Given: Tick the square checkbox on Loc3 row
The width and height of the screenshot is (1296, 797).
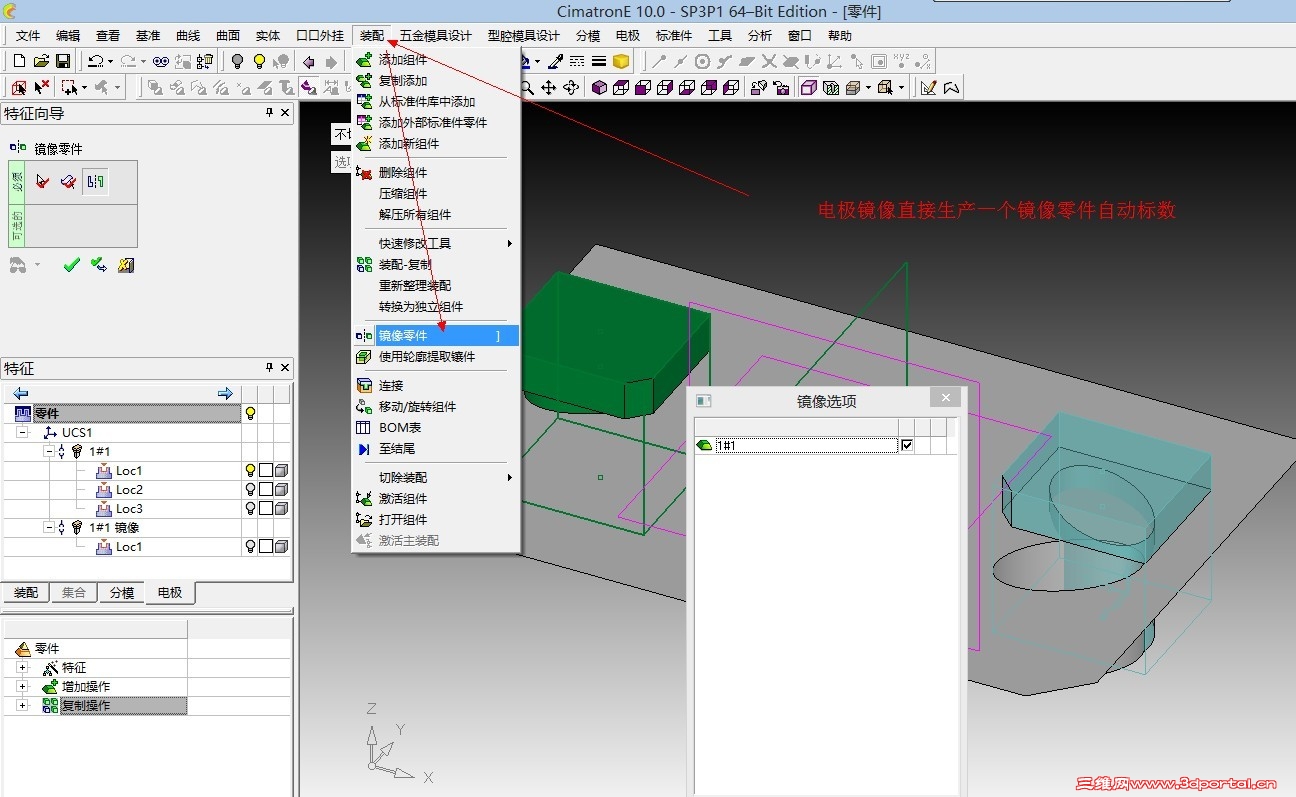Looking at the screenshot, I should click(266, 508).
